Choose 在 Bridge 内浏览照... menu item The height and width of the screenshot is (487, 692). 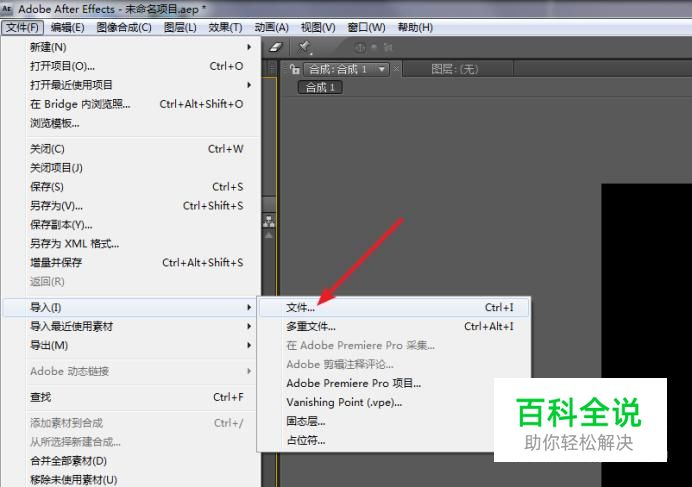(131, 104)
